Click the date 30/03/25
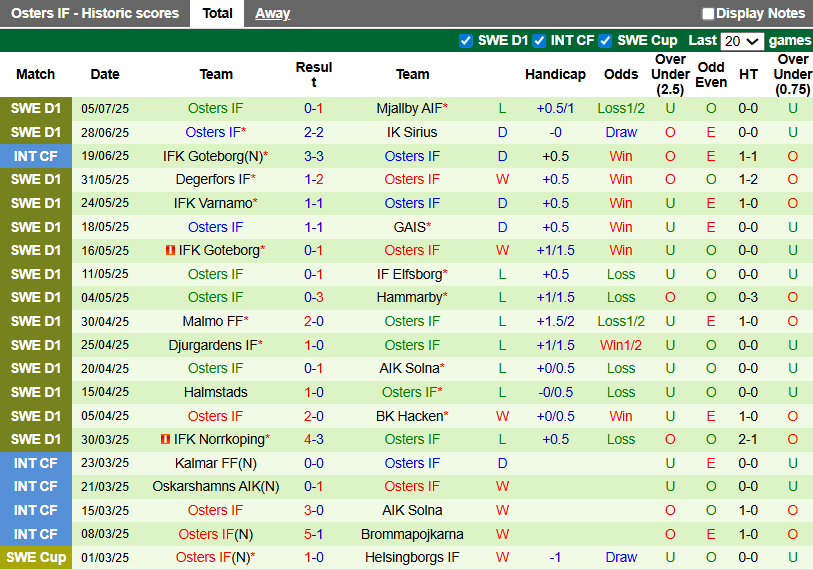Image resolution: width=813 pixels, height=570 pixels. 105,440
